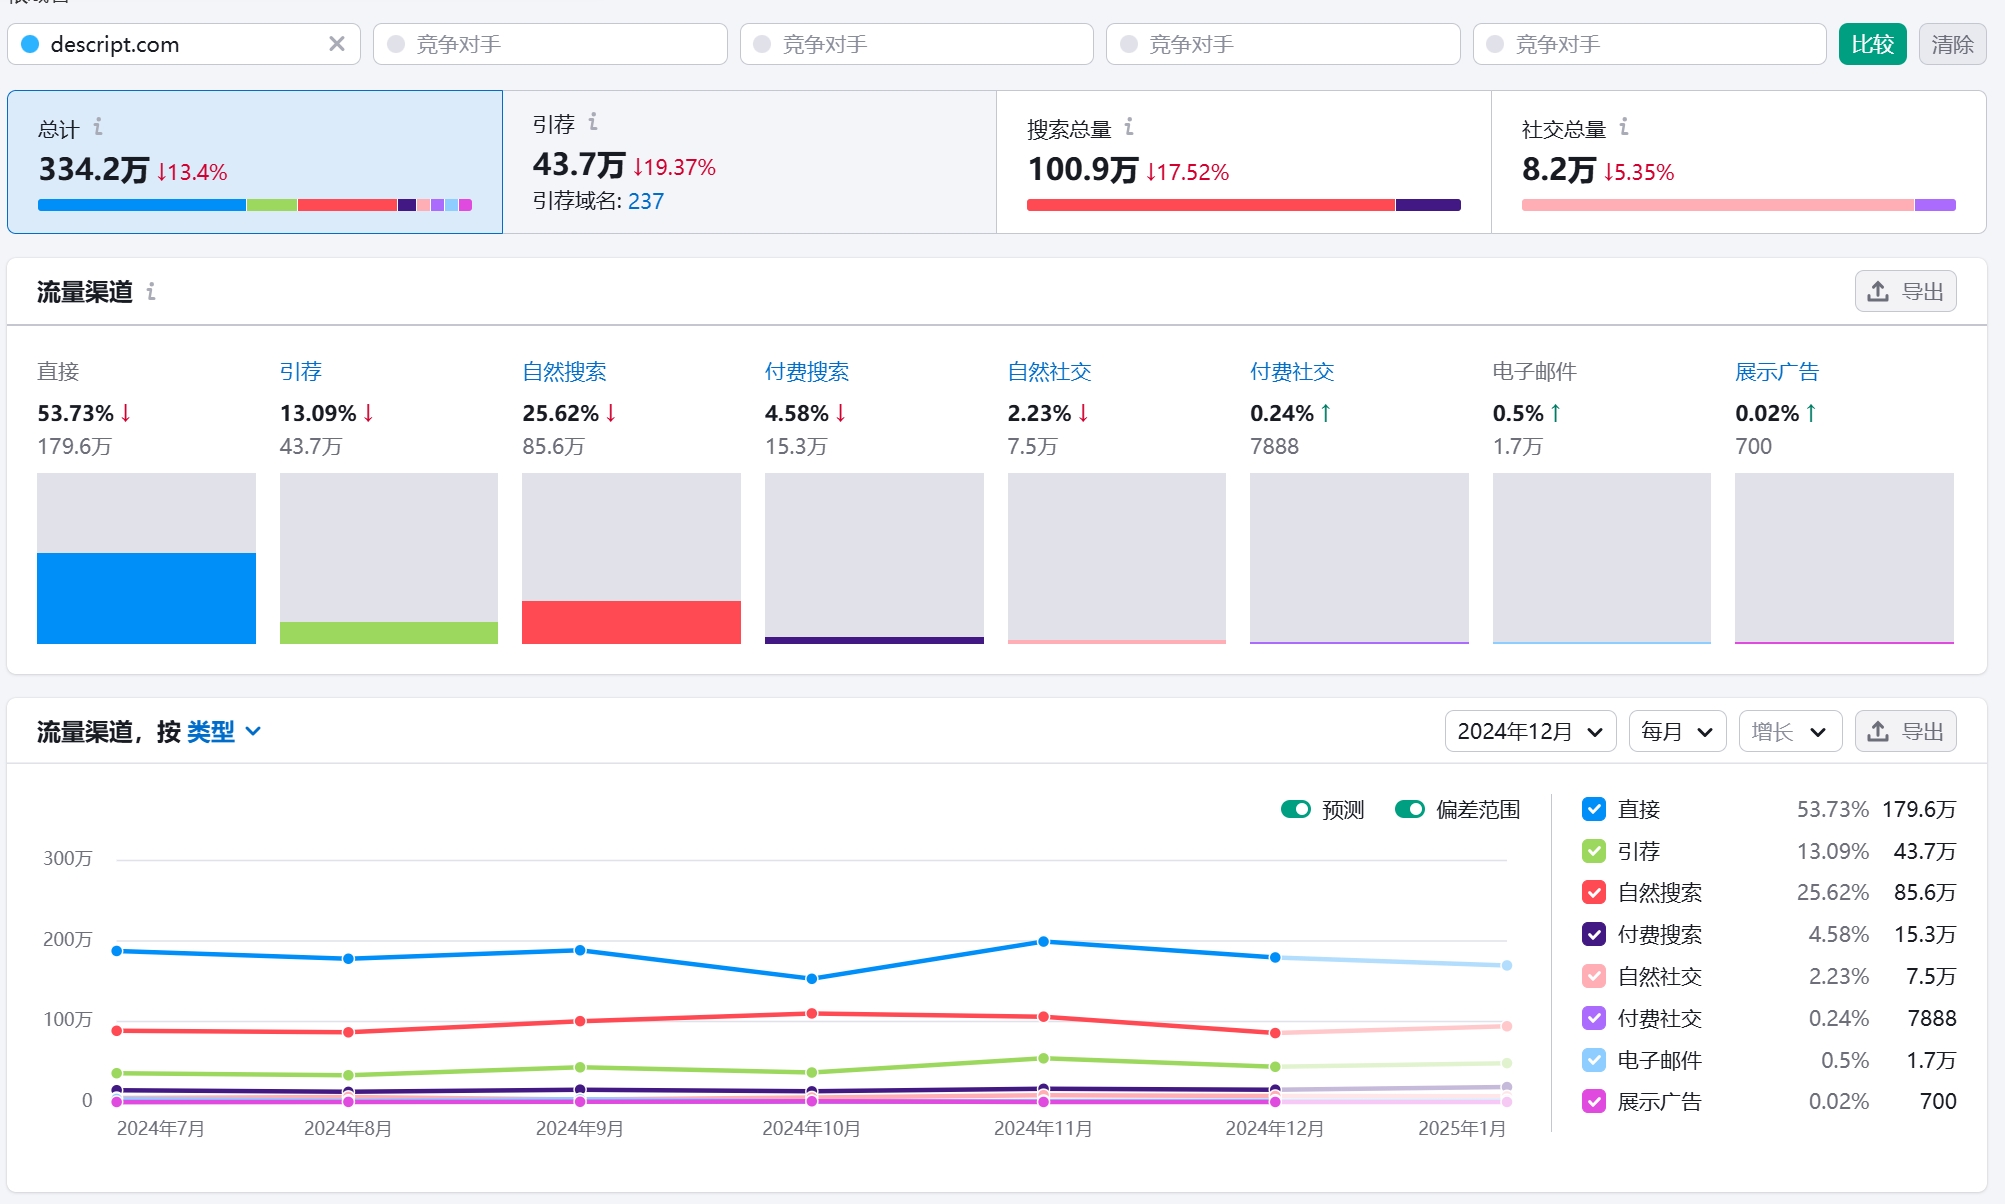
Task: Open the 每月 interval dropdown
Action: (1677, 732)
